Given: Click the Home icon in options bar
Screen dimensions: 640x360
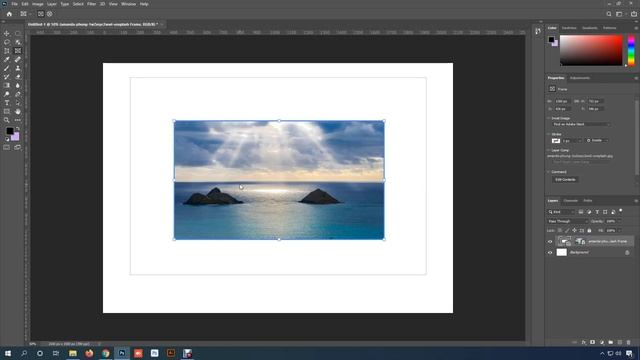Looking at the screenshot, I should coord(9,14).
